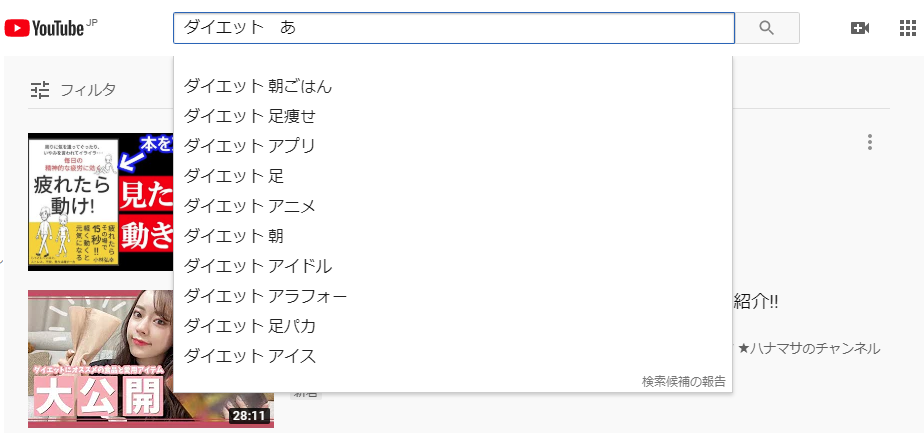The width and height of the screenshot is (924, 433).
Task: Open the 疲れたら動け video thumbnail
Action: 101,202
